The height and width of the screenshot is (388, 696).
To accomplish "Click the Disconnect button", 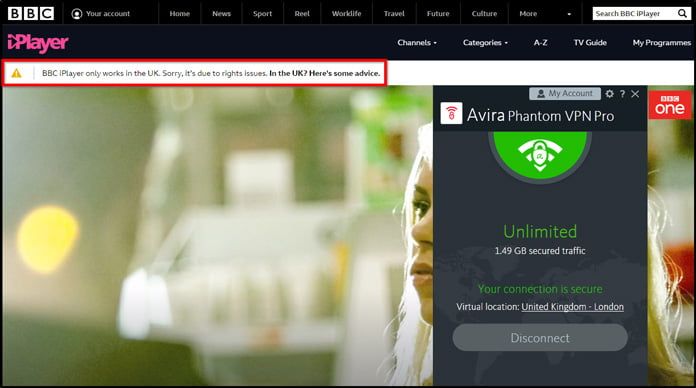I will tap(540, 338).
